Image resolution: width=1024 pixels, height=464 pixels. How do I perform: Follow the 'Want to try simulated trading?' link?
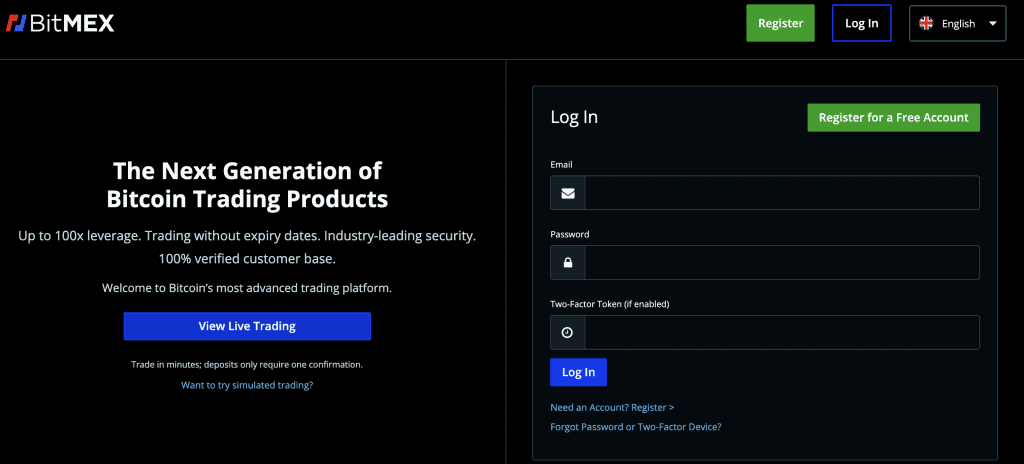247,385
